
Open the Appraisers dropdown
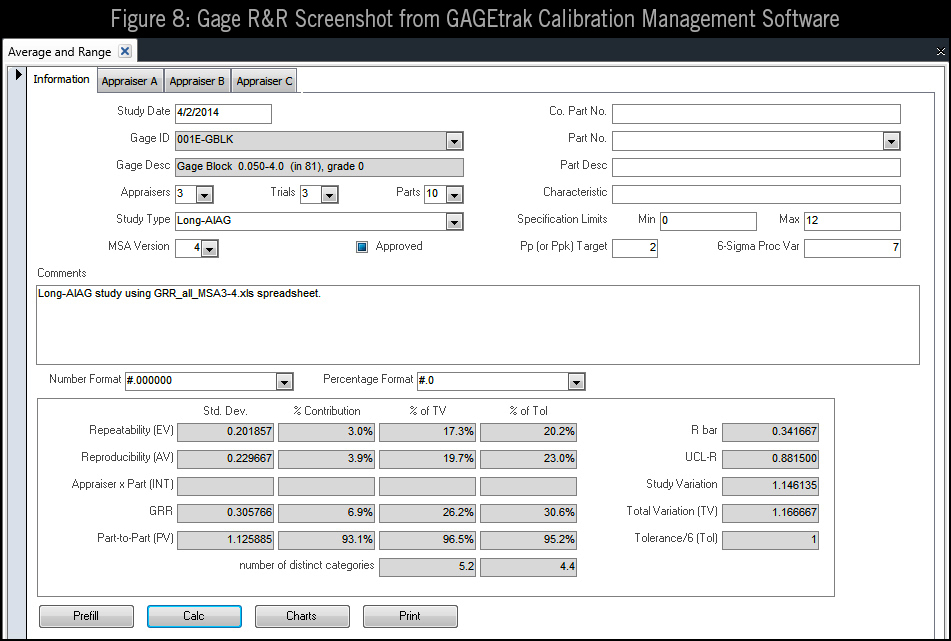pyautogui.click(x=204, y=194)
